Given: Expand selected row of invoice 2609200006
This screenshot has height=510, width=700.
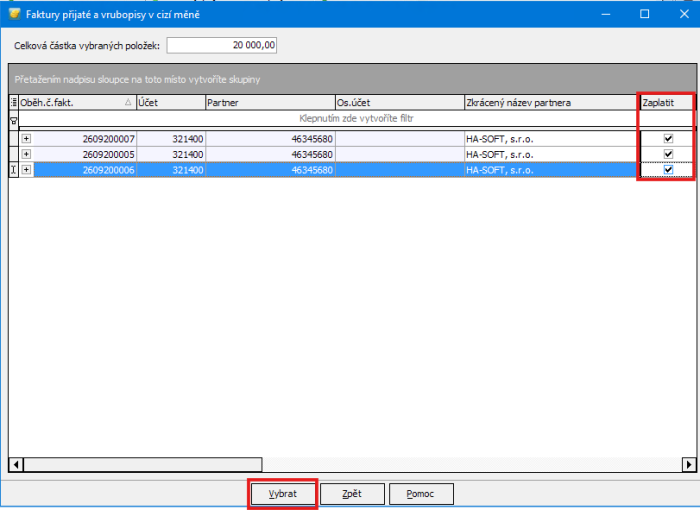Looking at the screenshot, I should tap(26, 170).
